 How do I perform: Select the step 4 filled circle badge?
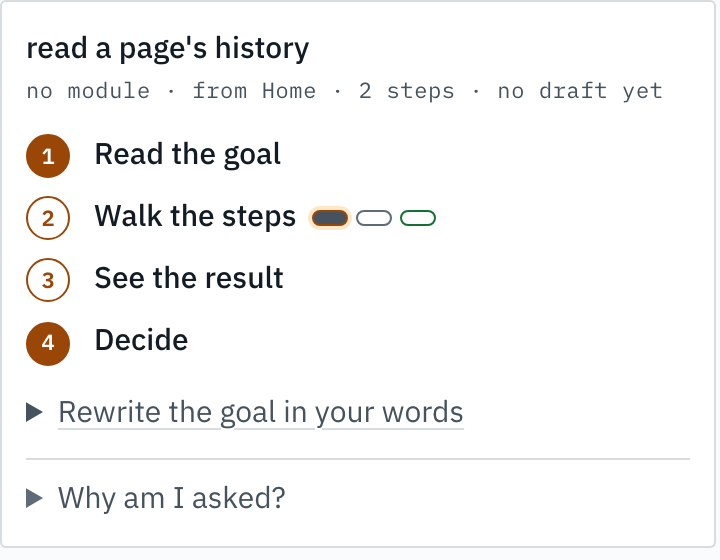click(48, 344)
